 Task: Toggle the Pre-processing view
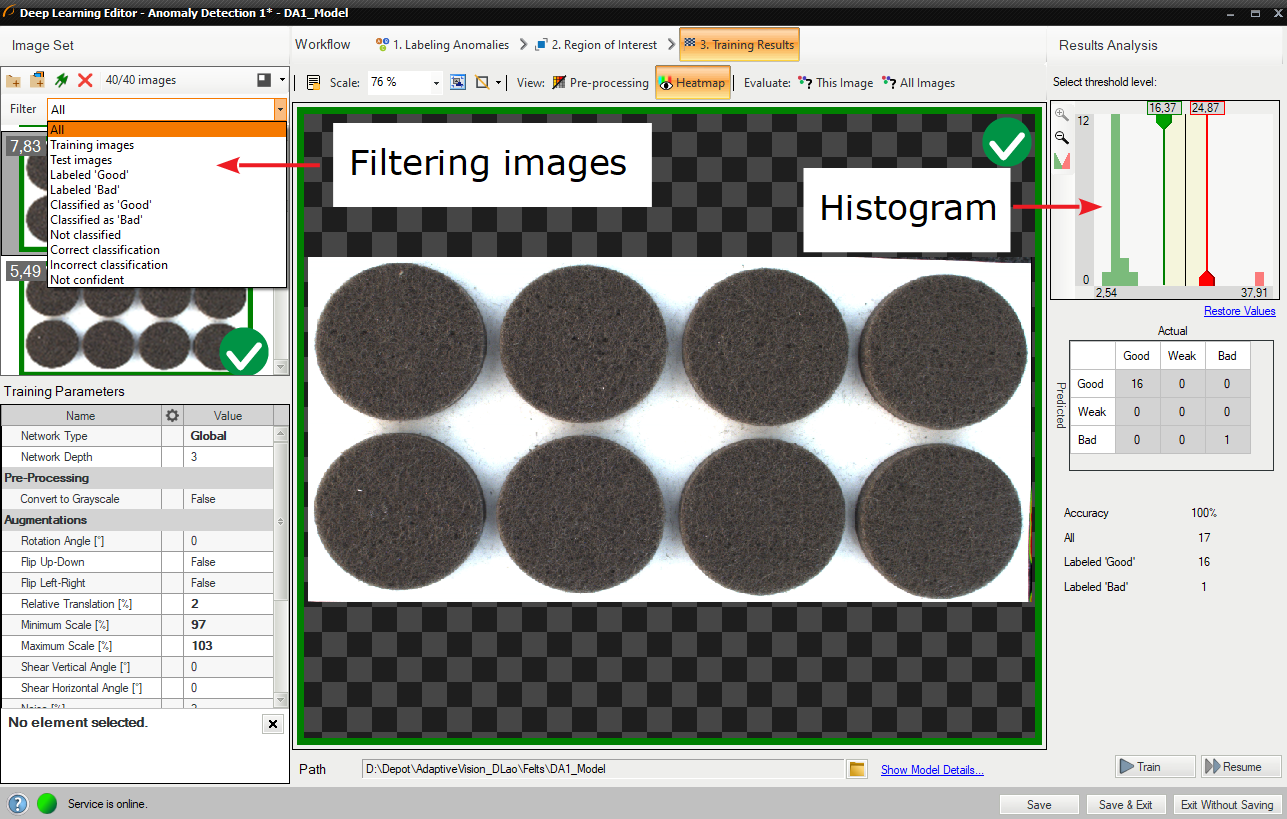tap(600, 83)
